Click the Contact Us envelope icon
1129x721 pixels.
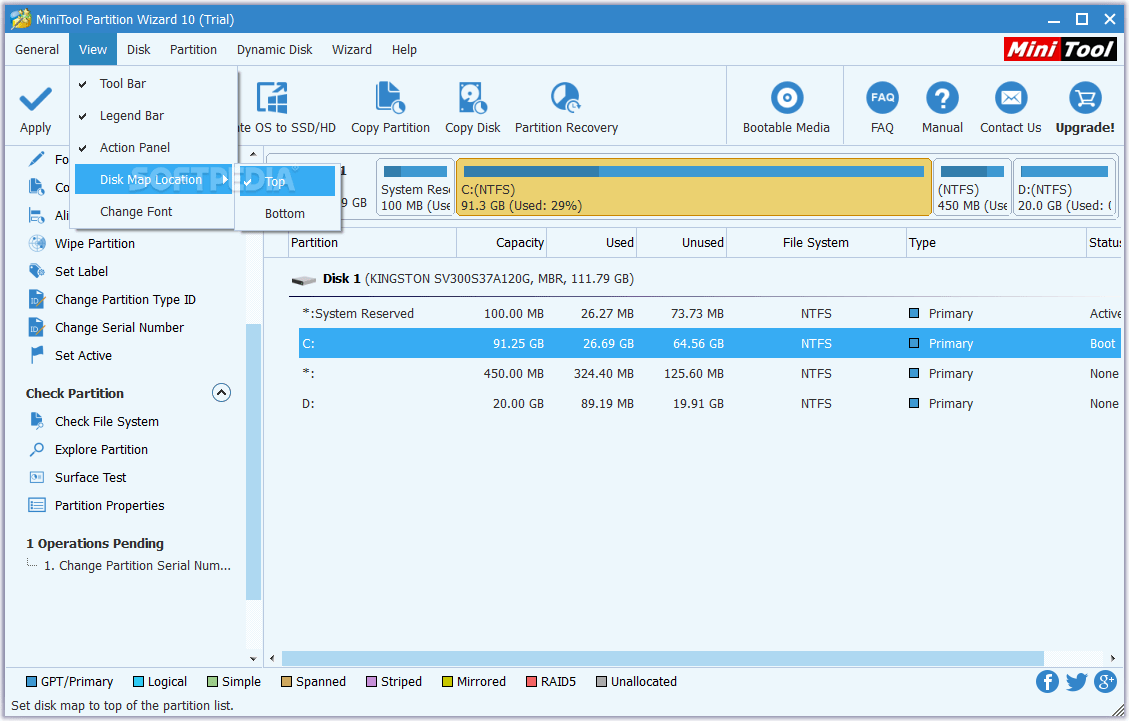click(x=1011, y=98)
